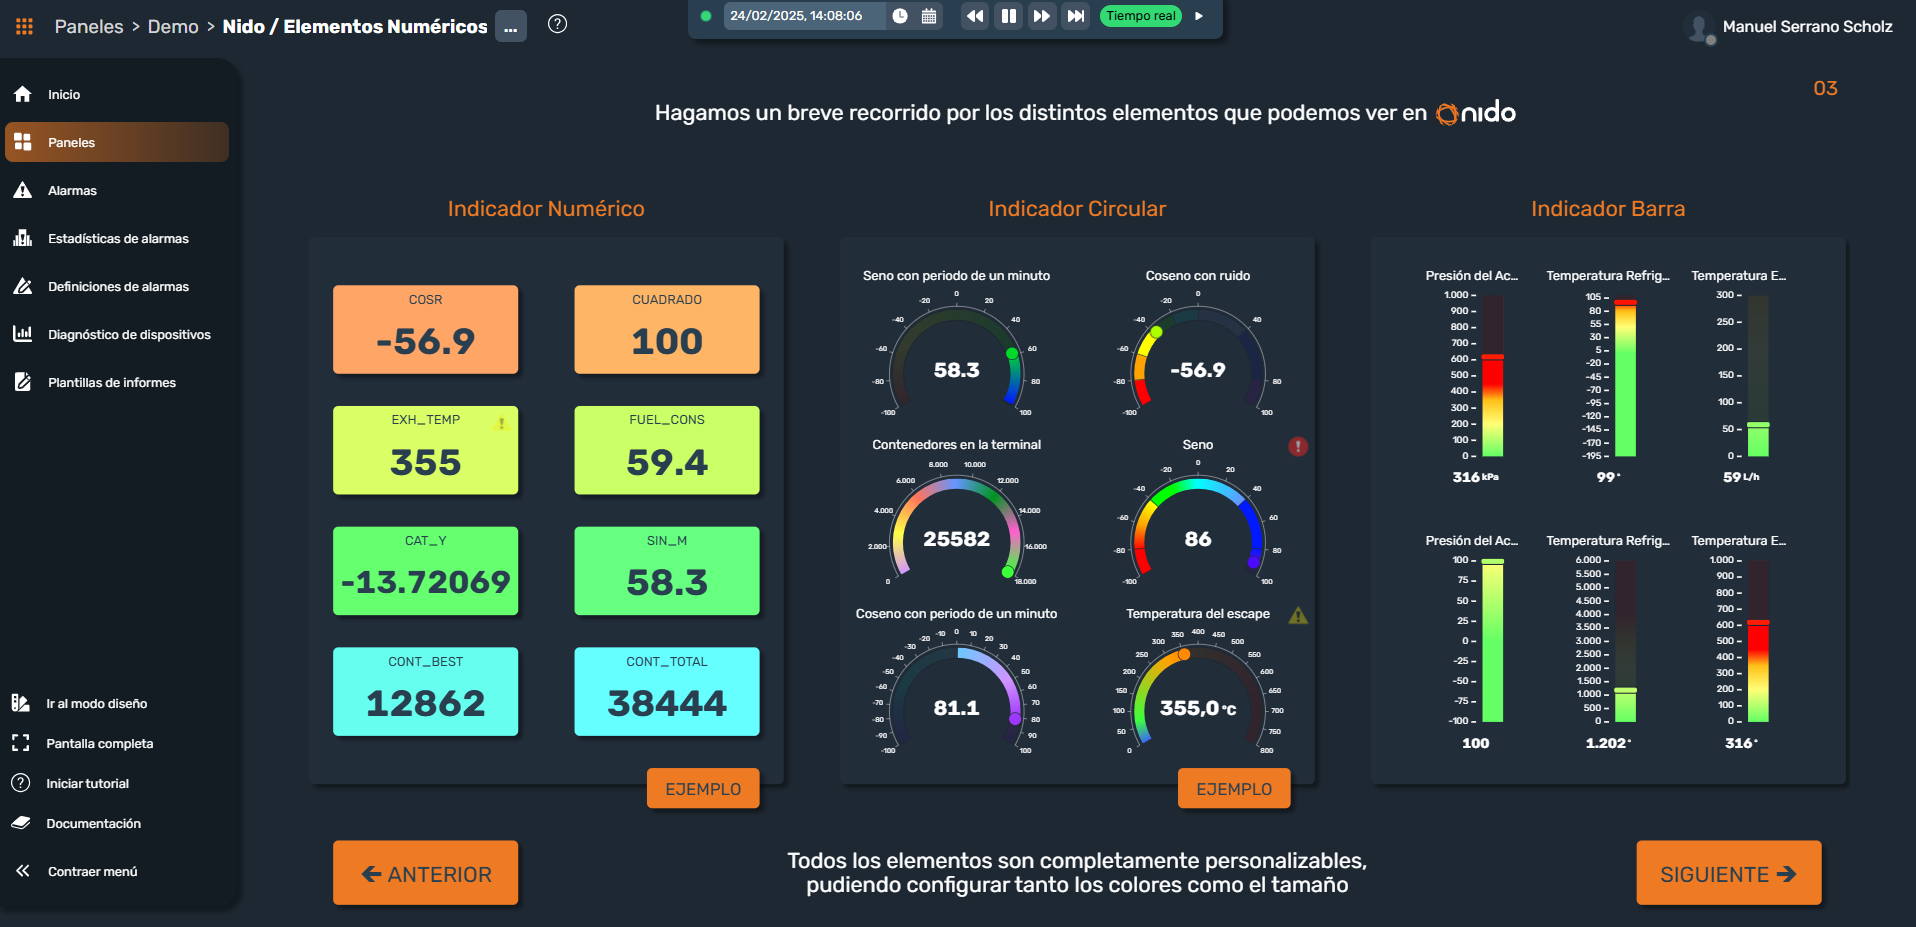Open Diagnóstico de dispositivos
The image size is (1916, 927).
(x=117, y=334)
